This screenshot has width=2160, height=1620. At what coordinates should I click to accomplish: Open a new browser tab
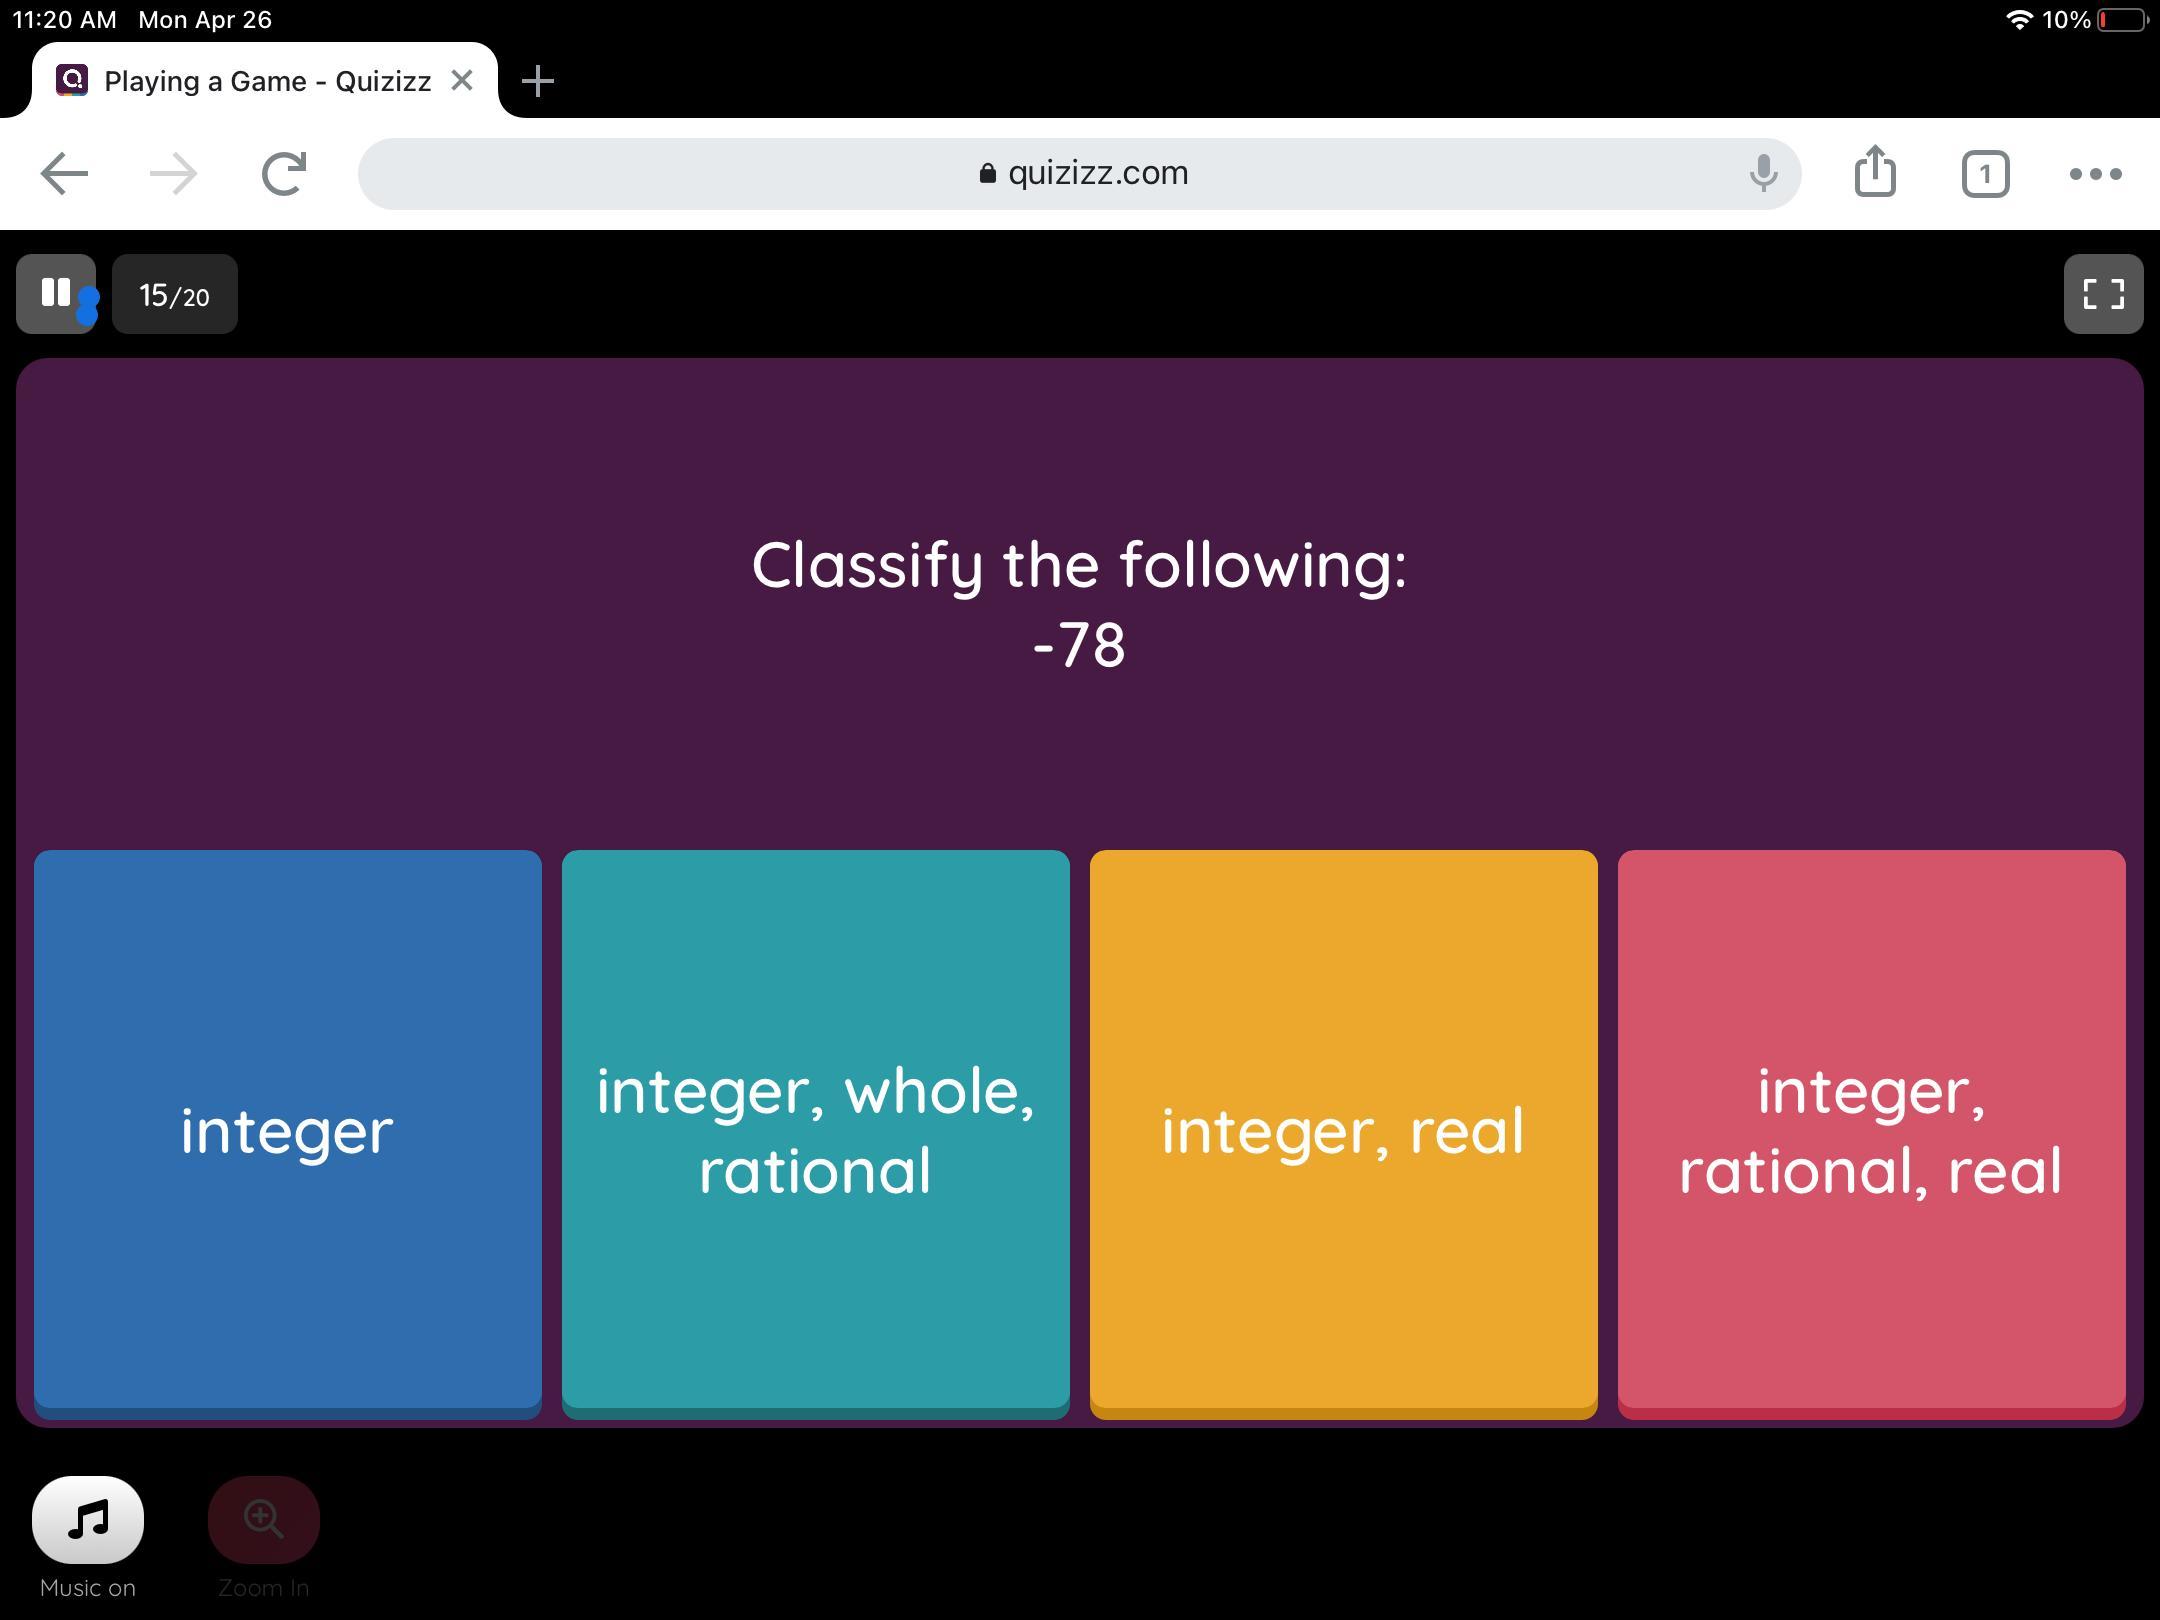(x=538, y=81)
